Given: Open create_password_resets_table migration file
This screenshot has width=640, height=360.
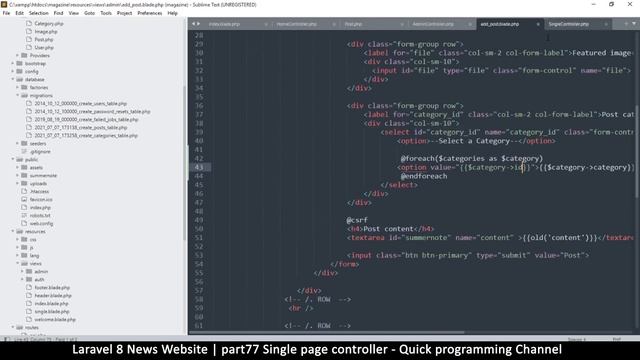Looking at the screenshot, I should click(x=92, y=111).
